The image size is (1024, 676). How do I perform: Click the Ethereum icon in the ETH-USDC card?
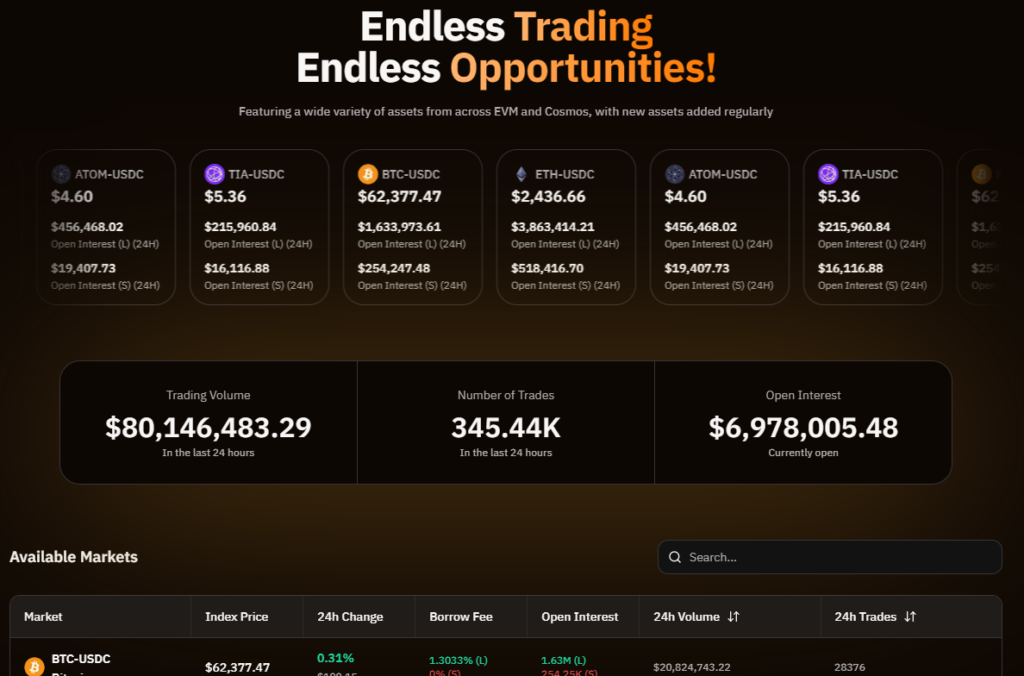coord(521,174)
